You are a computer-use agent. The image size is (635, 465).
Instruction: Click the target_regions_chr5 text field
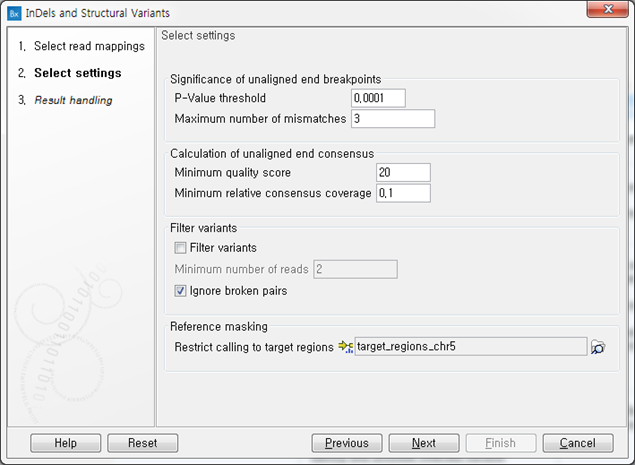tap(471, 347)
